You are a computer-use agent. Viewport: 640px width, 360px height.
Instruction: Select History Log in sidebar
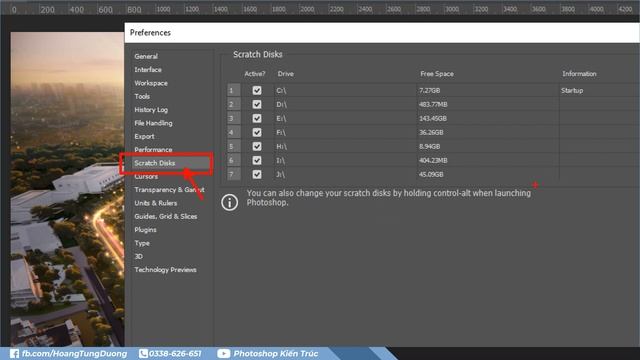pyautogui.click(x=151, y=110)
